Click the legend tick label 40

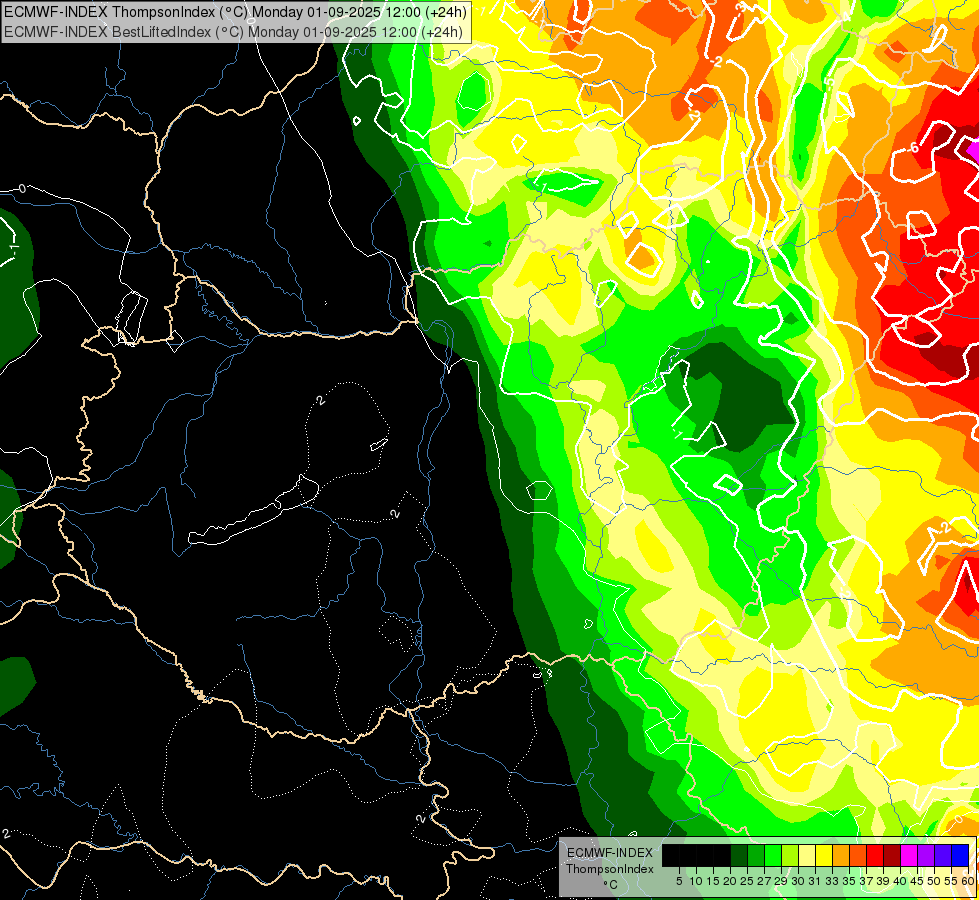coord(900,881)
